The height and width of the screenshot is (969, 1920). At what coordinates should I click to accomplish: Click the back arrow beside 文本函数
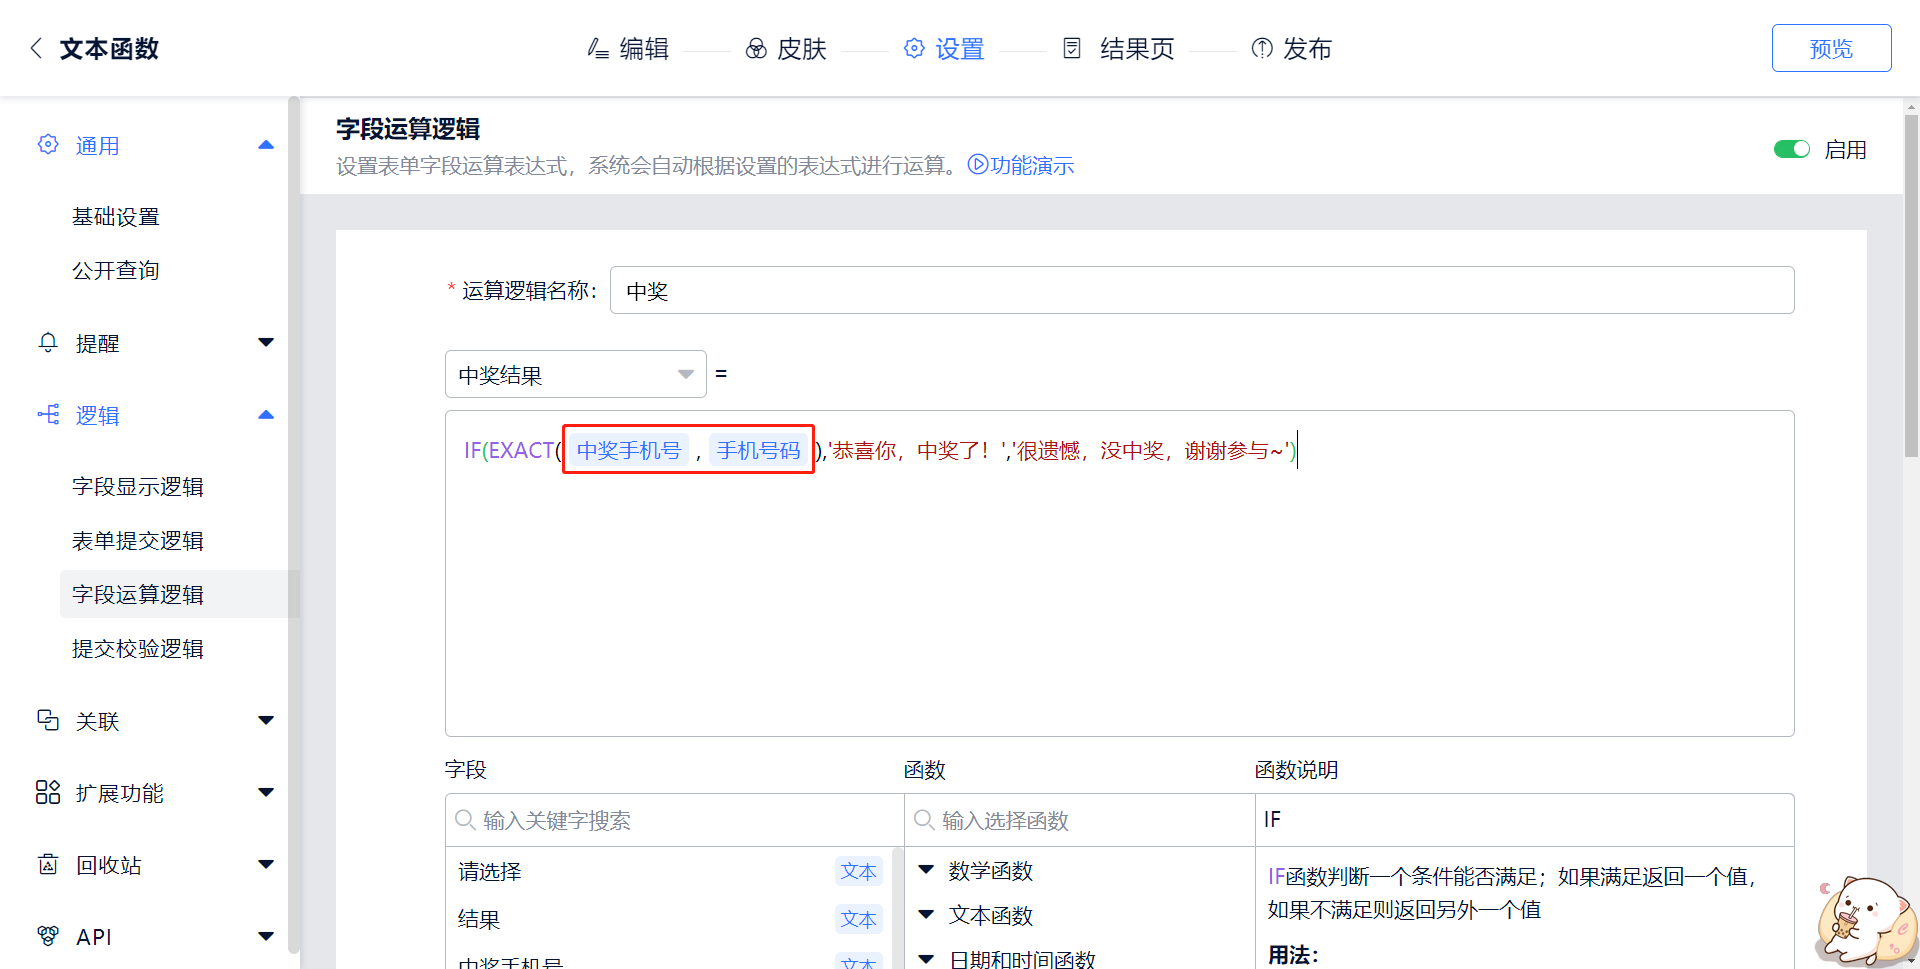point(36,48)
